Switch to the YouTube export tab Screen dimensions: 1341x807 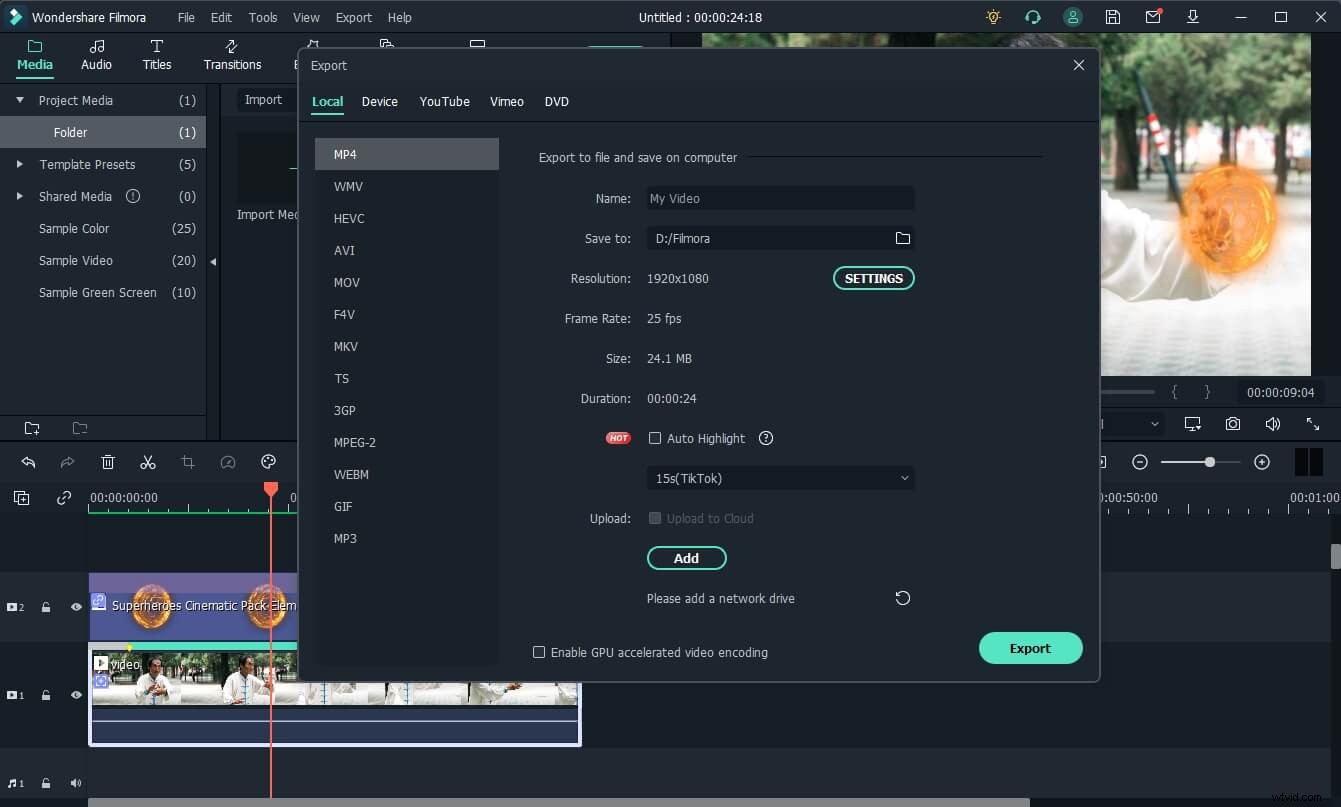[444, 101]
